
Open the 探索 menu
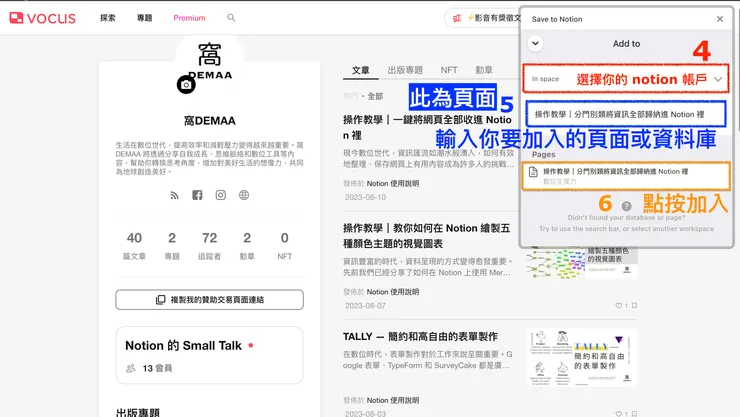tap(108, 18)
